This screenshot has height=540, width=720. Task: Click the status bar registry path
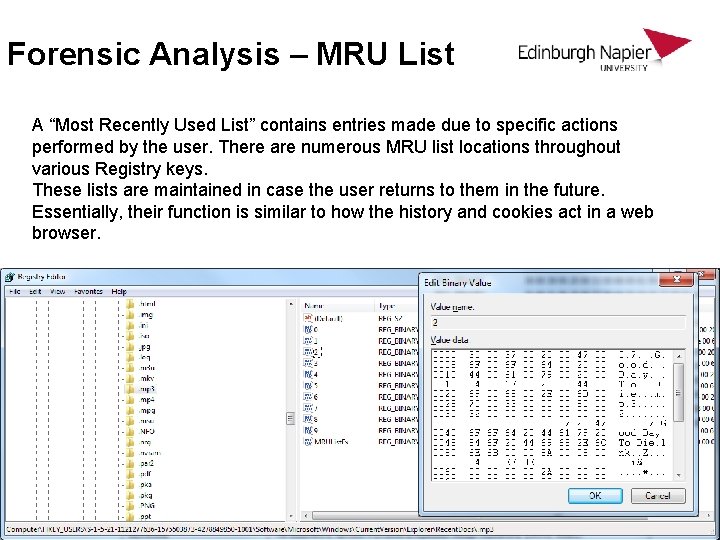click(x=250, y=529)
